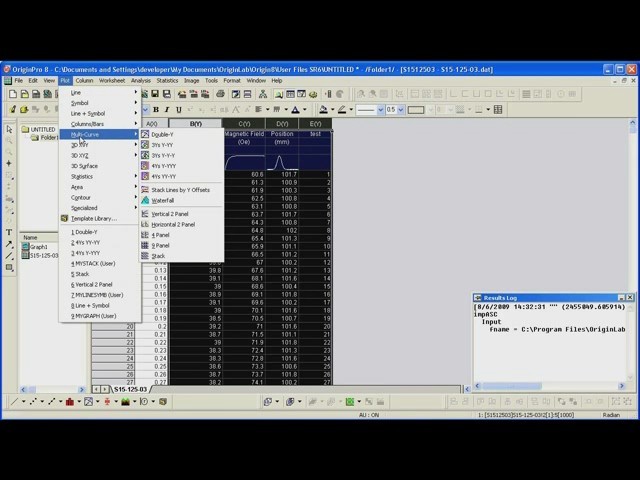Click the table grid icon after border controls
640x480 pixels.
point(498,109)
